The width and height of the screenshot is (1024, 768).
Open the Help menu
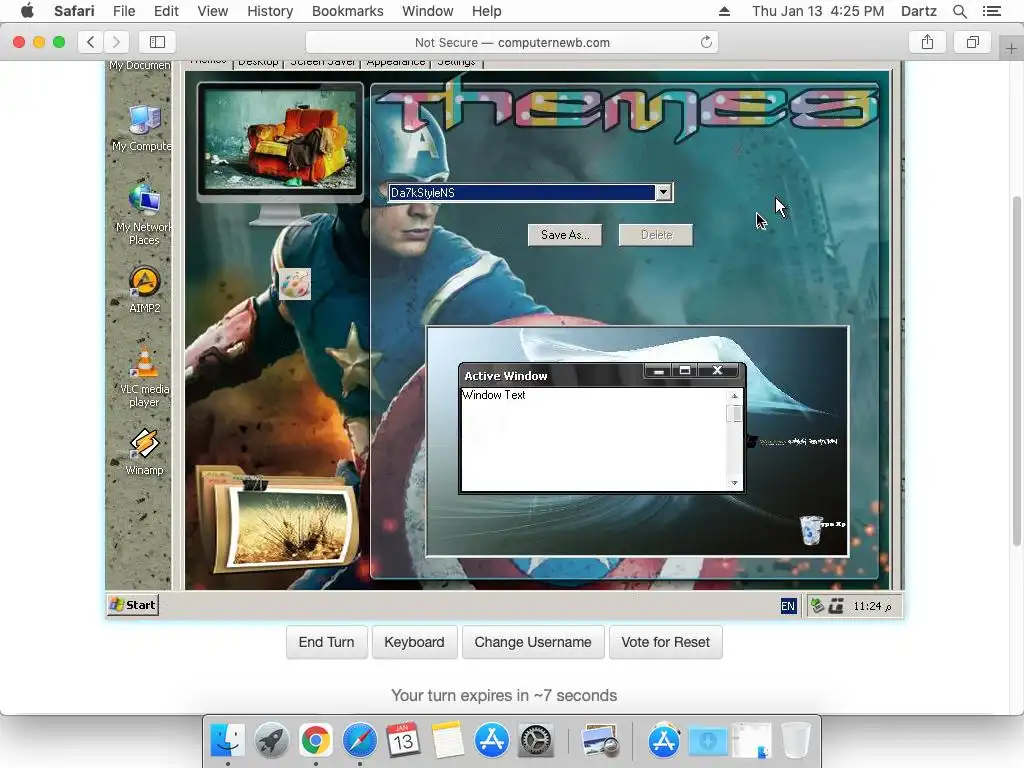487,11
